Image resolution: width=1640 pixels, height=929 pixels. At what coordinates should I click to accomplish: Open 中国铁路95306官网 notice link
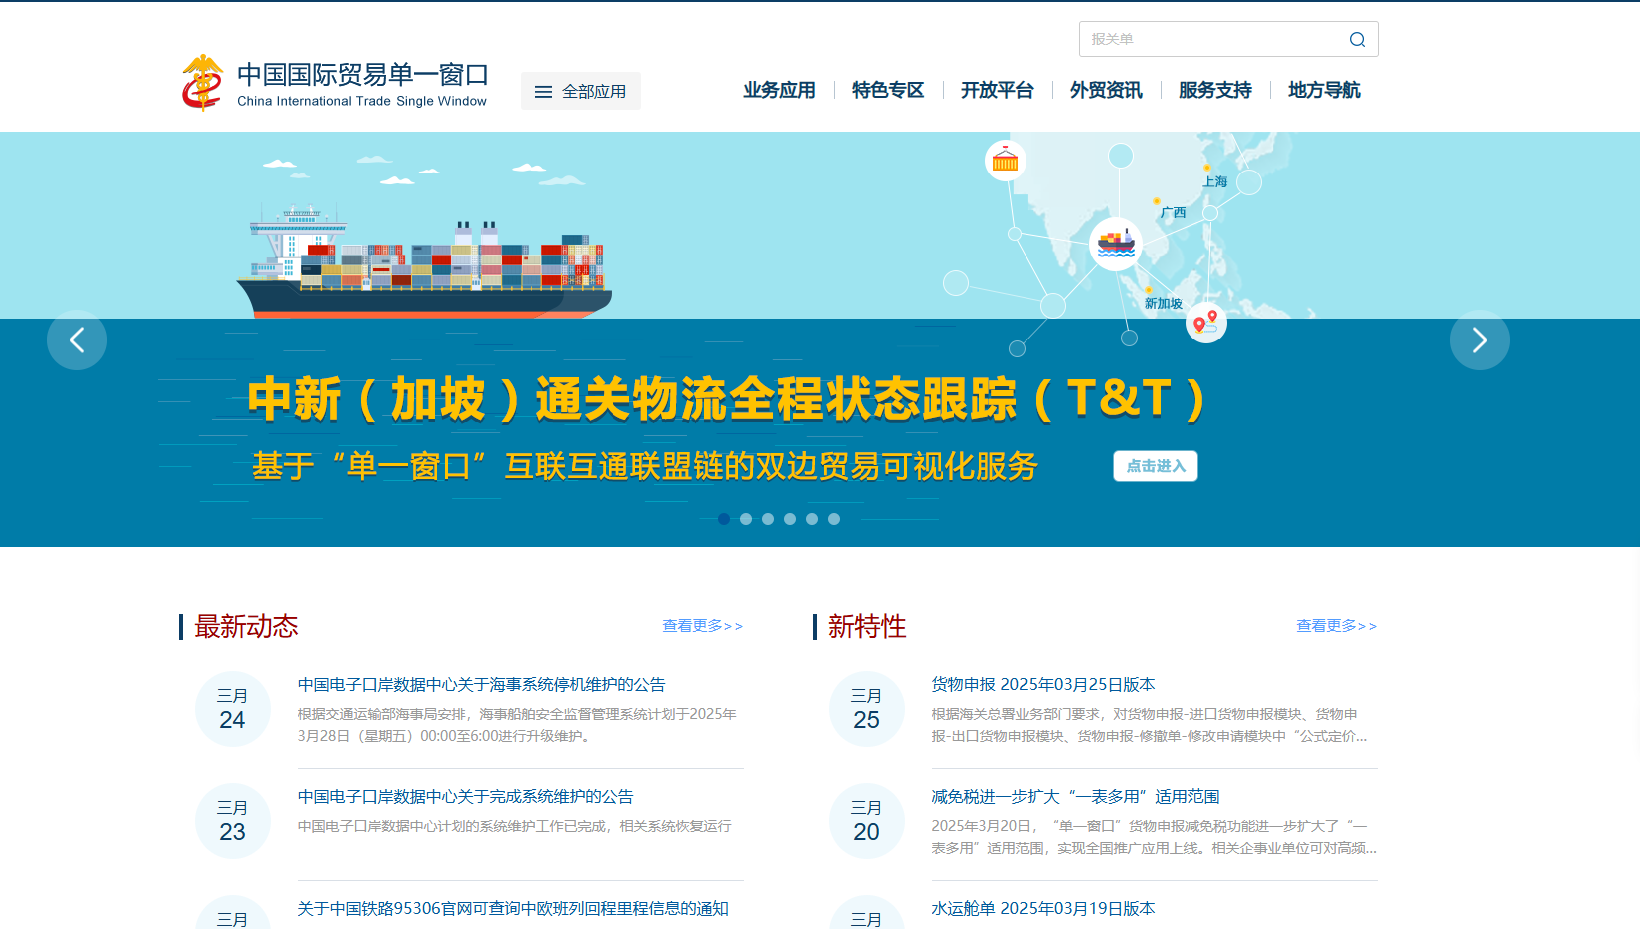(513, 909)
